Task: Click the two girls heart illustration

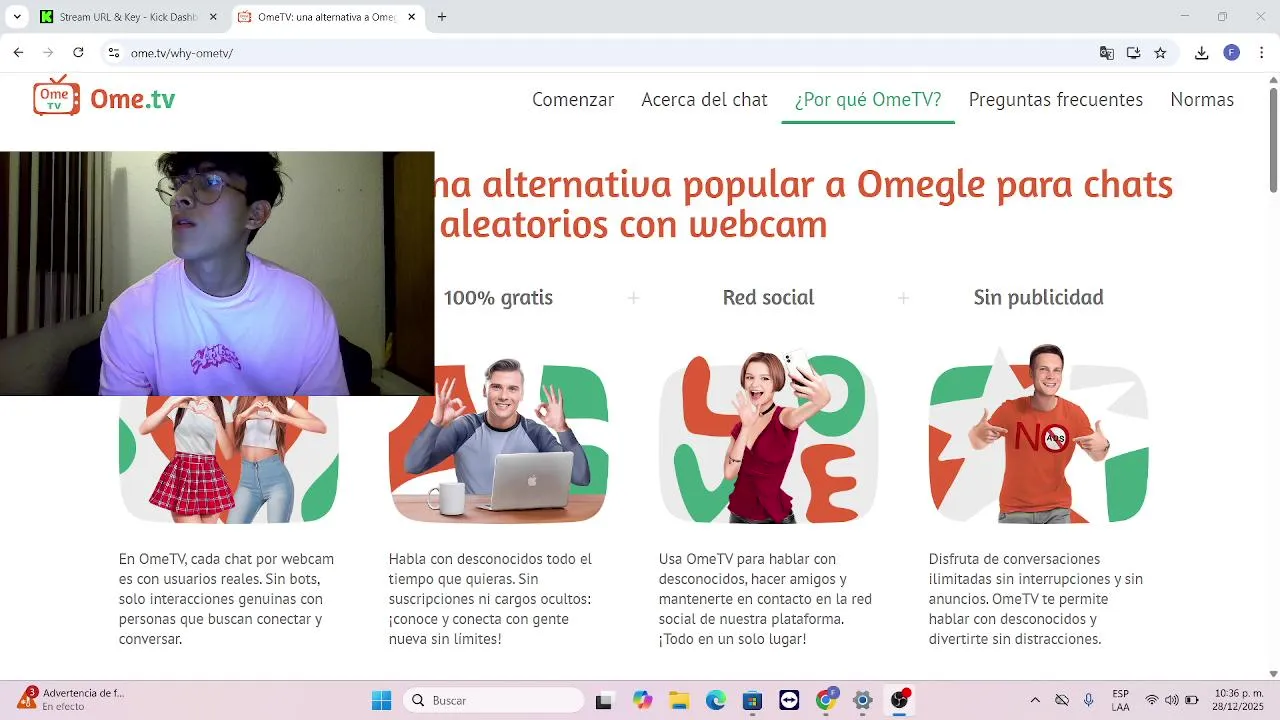Action: (229, 459)
